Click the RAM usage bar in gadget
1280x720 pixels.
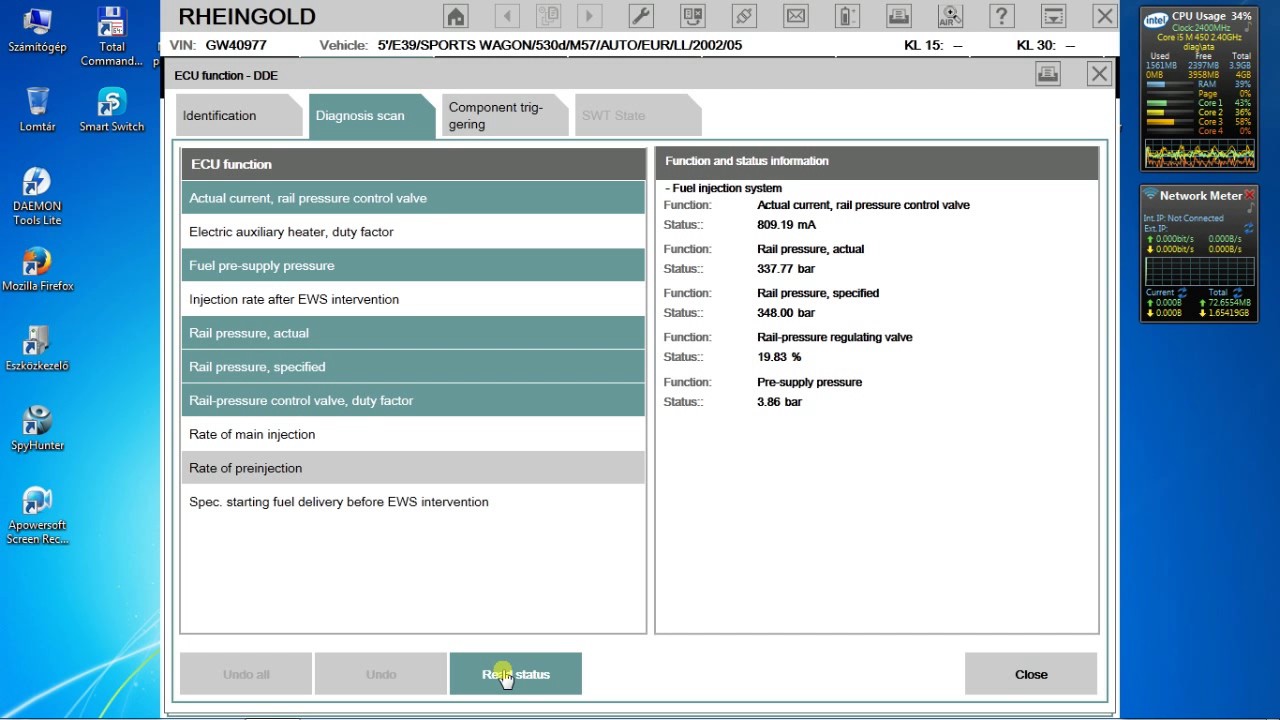click(1169, 84)
